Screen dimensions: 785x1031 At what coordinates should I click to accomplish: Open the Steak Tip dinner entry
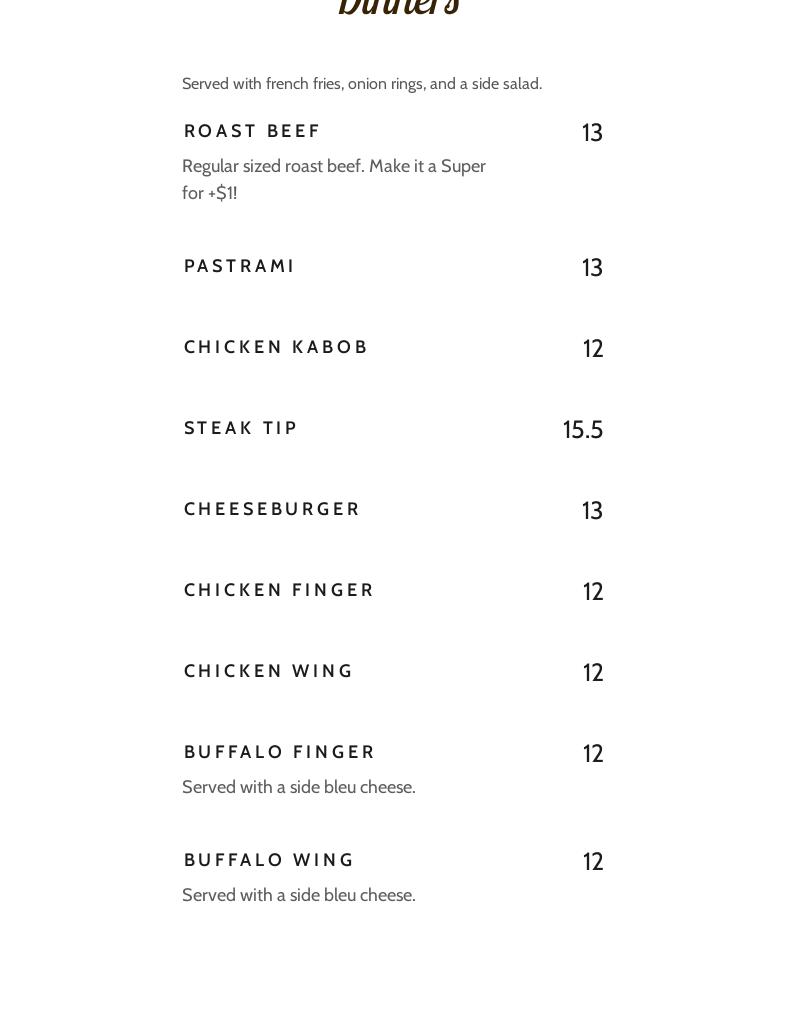pyautogui.click(x=241, y=429)
